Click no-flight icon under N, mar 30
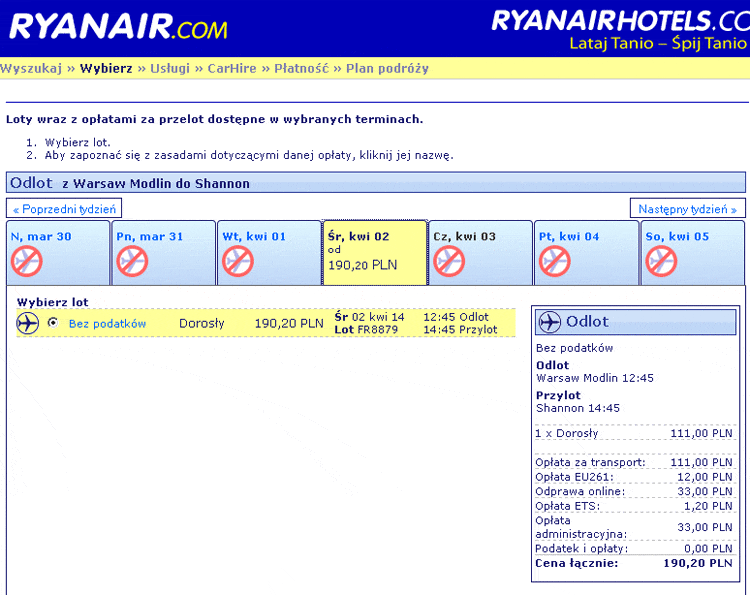750x595 pixels. tap(27, 261)
